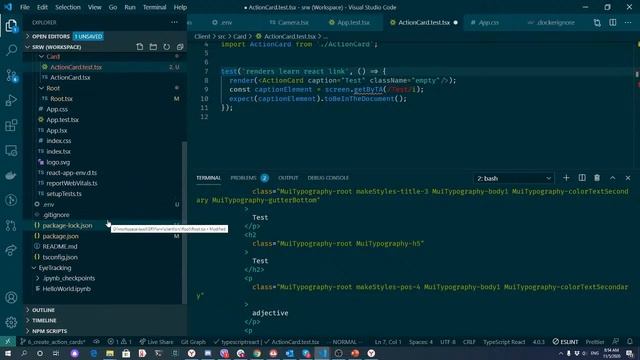
Task: Change language mode TypeScript React
Action: tap(504, 342)
